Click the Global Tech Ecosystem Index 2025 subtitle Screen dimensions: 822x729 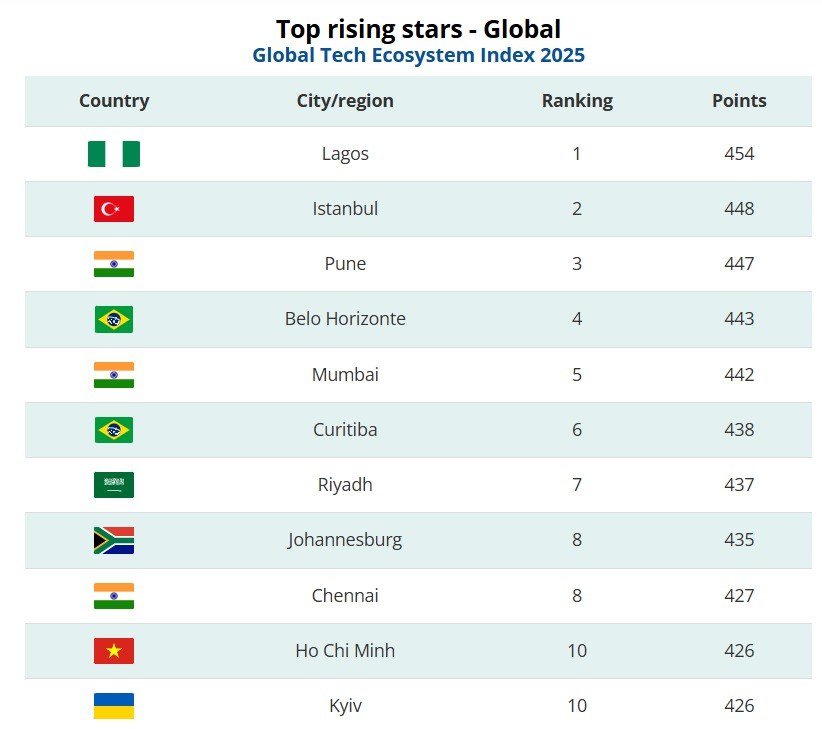coord(418,55)
